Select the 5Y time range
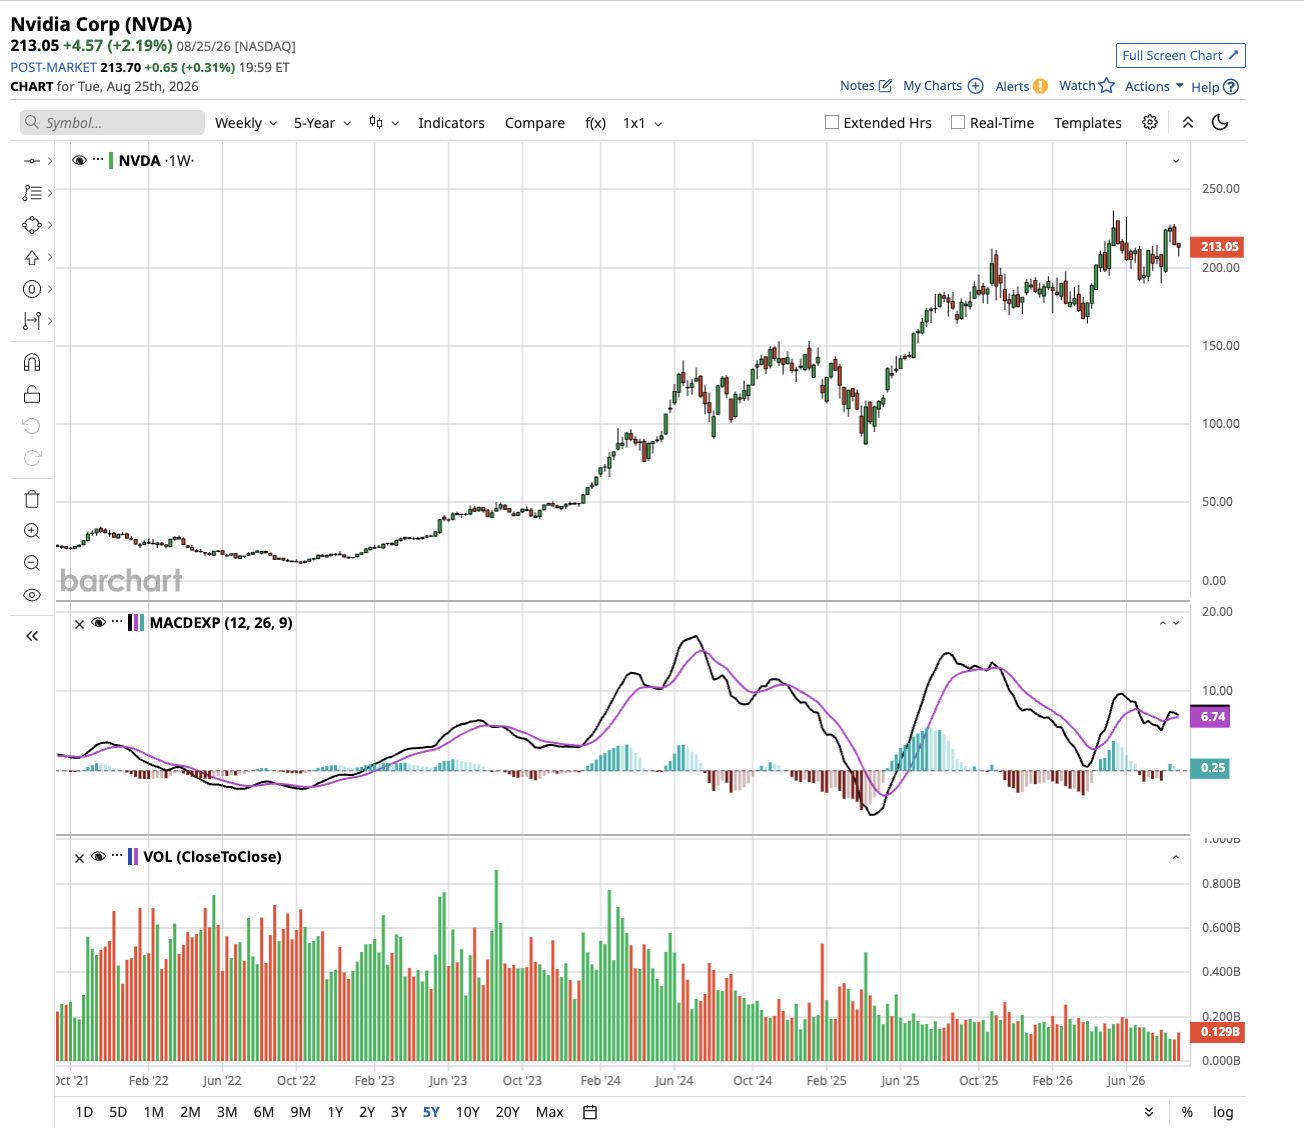 pos(431,1112)
